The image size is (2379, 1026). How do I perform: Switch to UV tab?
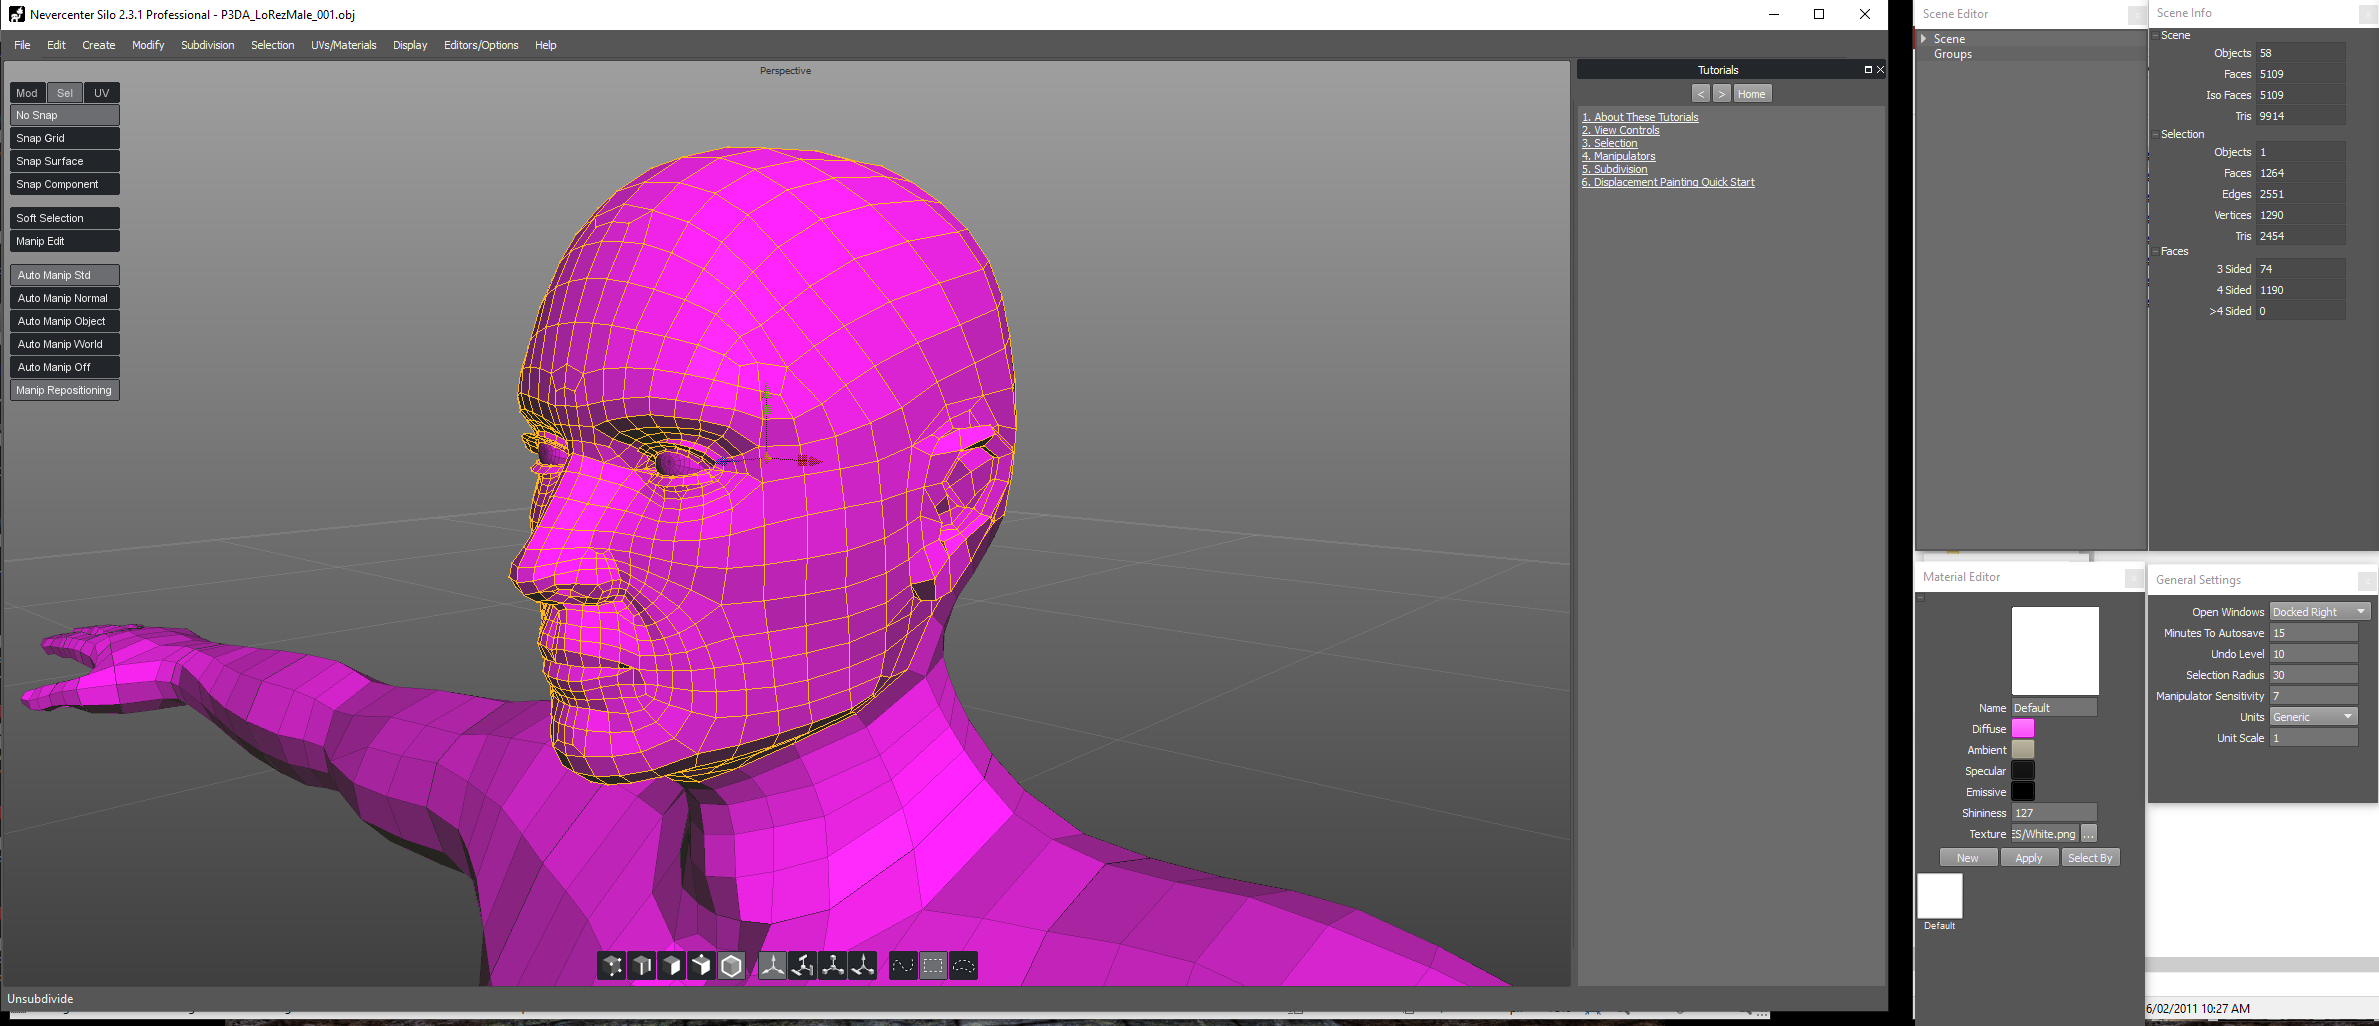102,93
